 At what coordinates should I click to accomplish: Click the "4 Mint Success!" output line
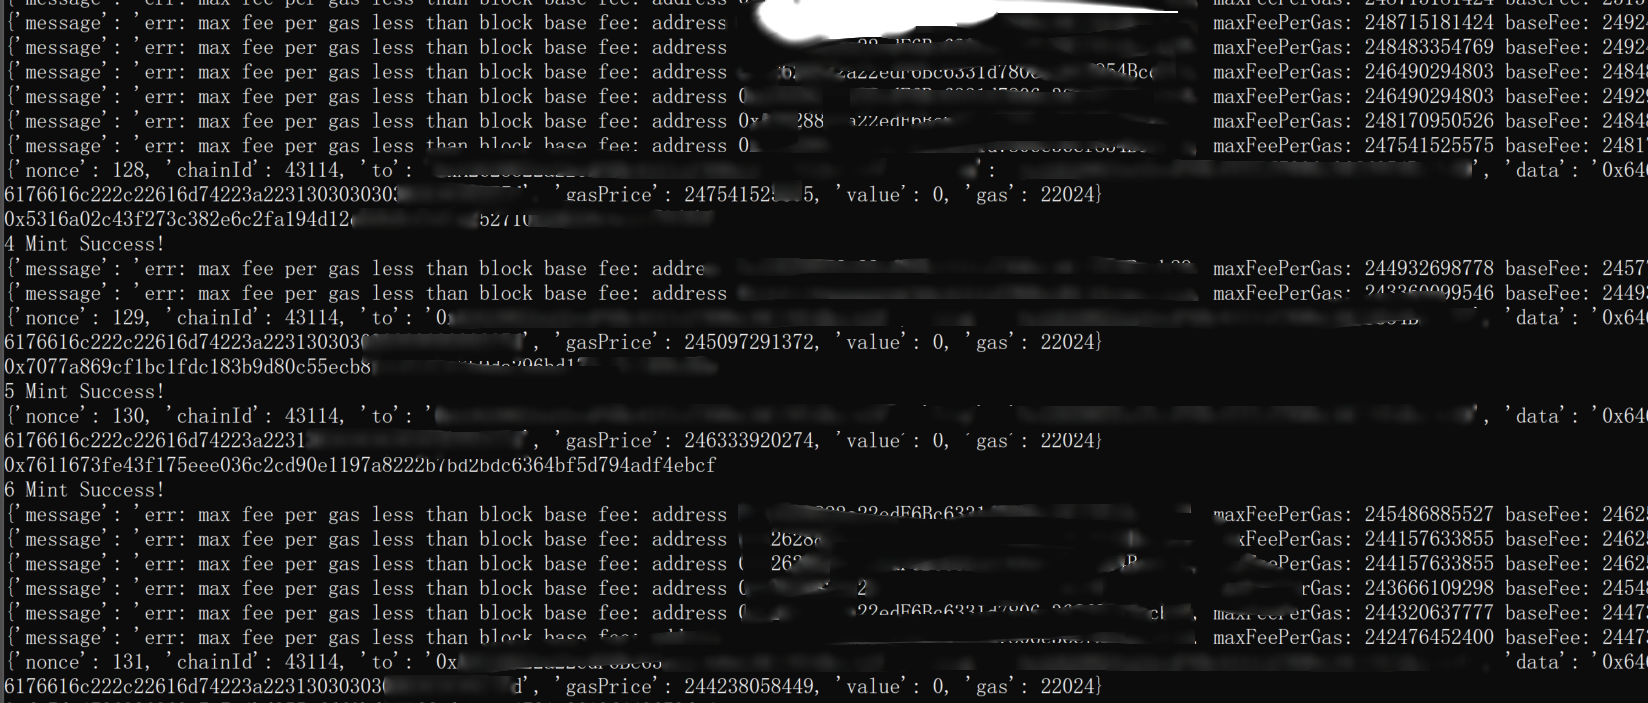(85, 244)
